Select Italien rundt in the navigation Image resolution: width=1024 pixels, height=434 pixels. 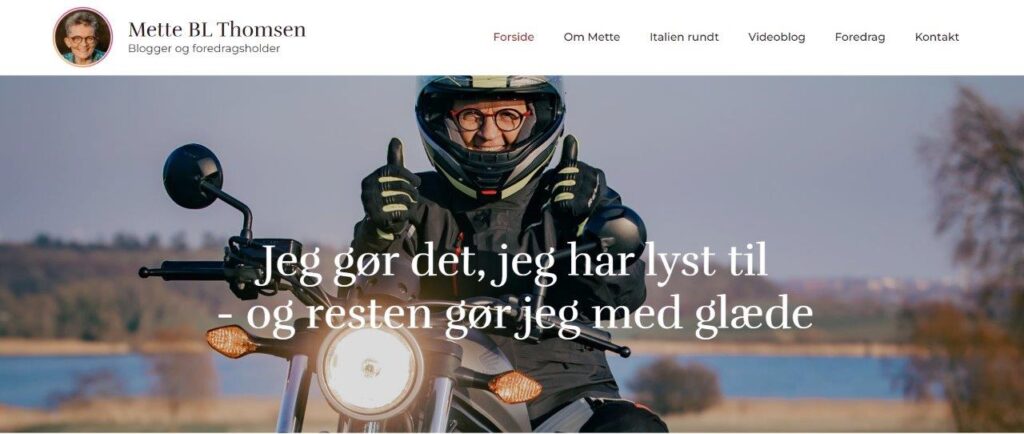click(684, 37)
